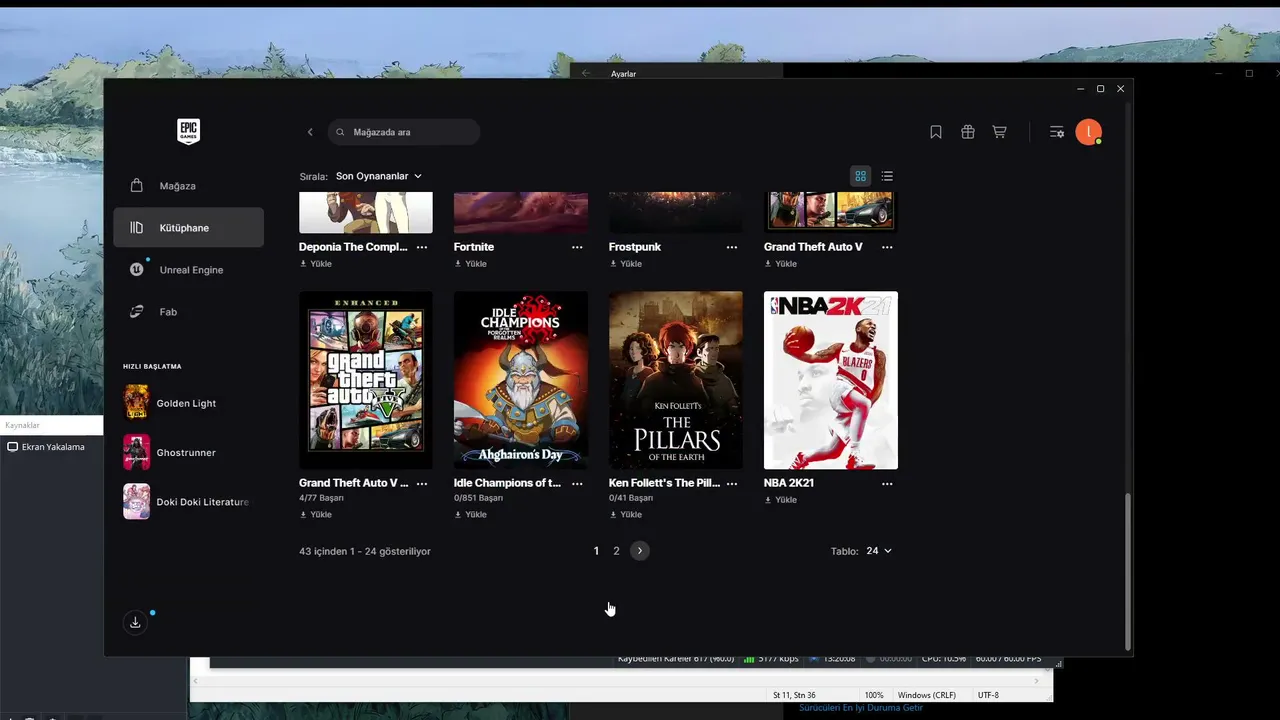Install Frostpunk via Yükle
1280x720 pixels.
(x=625, y=264)
